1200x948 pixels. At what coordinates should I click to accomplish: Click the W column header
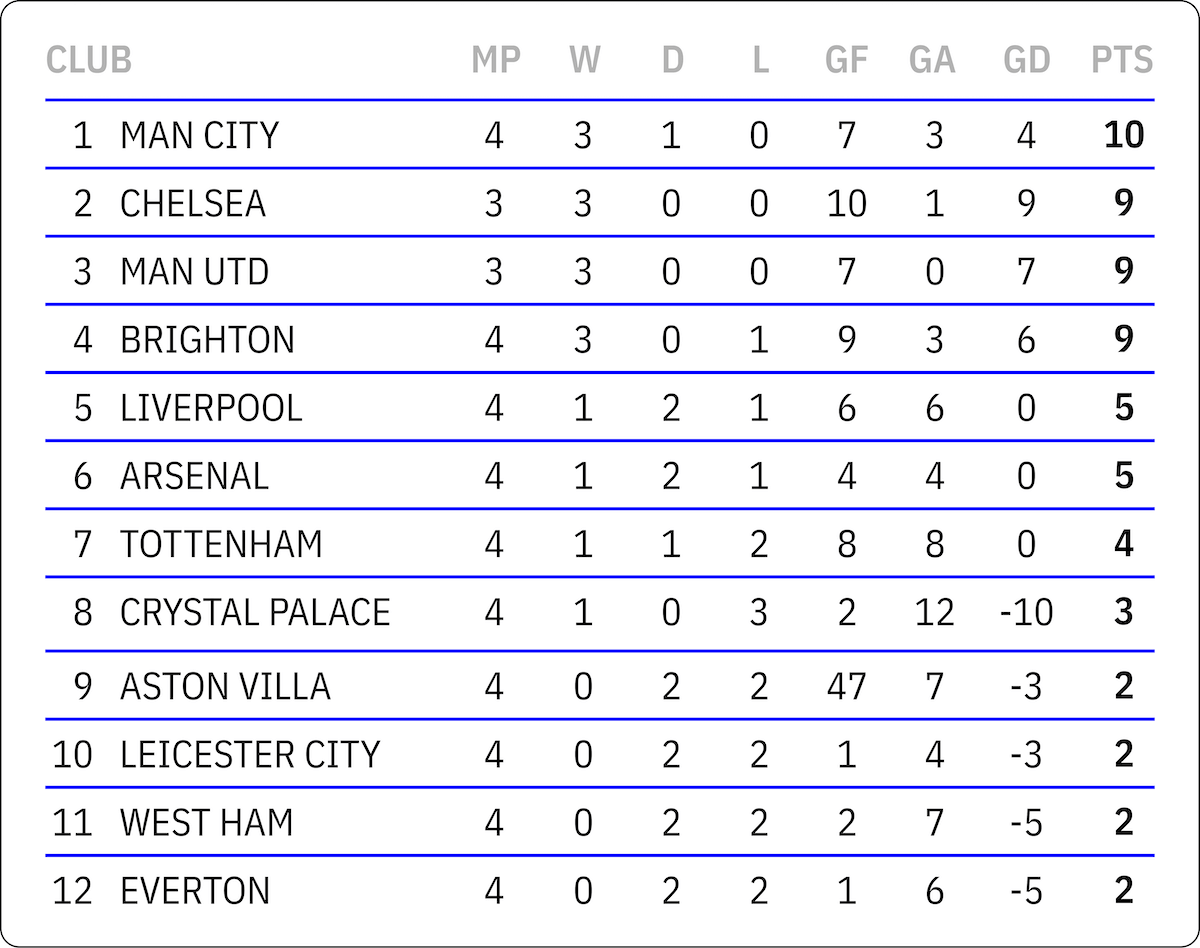tap(585, 60)
